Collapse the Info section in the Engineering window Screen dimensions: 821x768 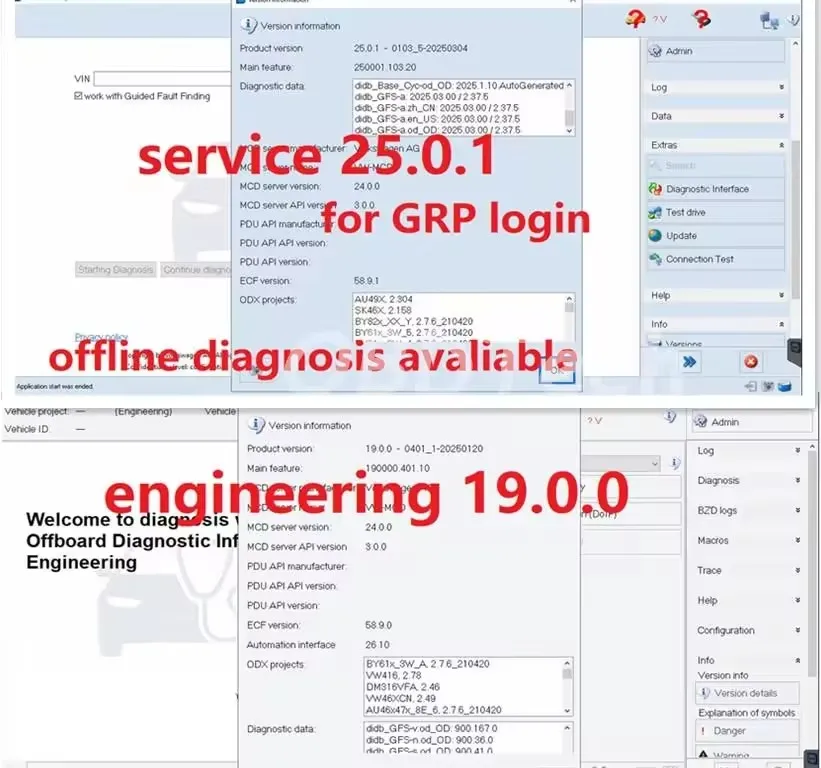click(749, 660)
